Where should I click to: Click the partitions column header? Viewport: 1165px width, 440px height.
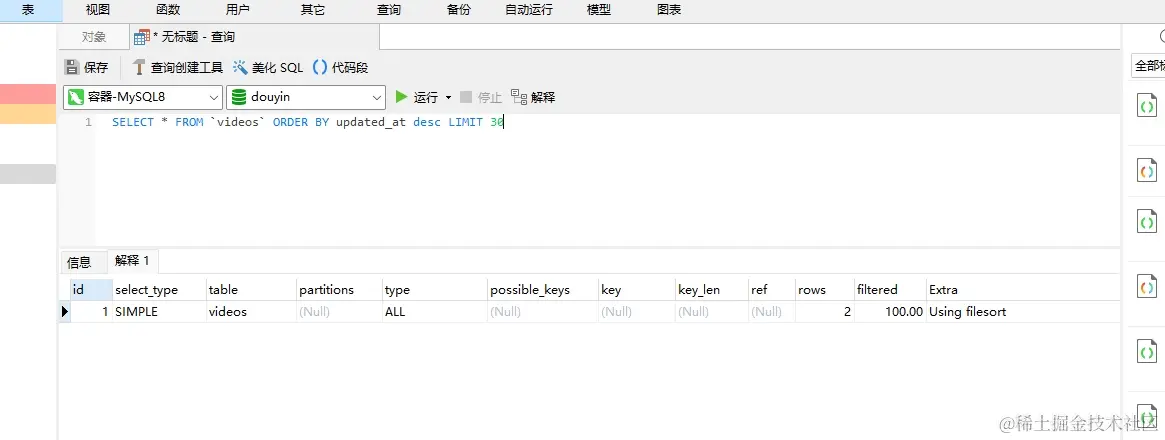pyautogui.click(x=339, y=290)
